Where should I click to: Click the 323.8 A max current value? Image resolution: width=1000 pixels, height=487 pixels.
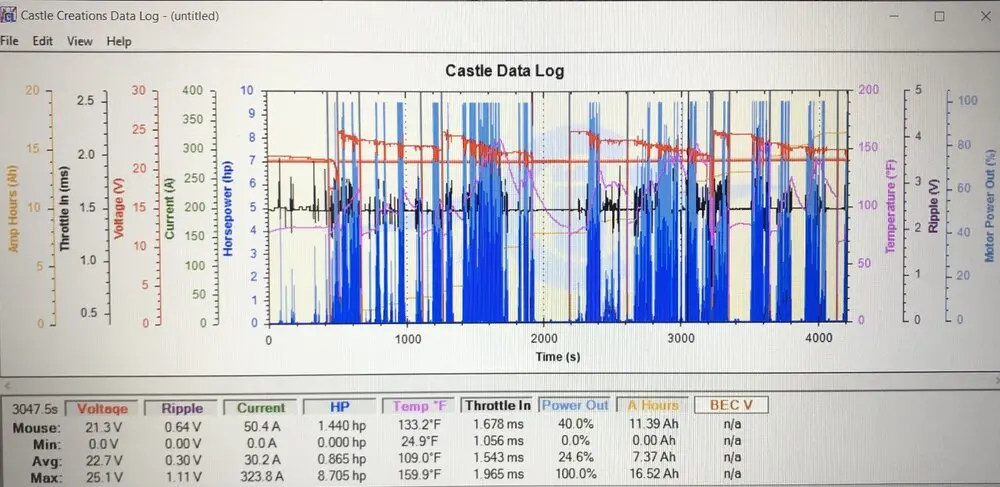[x=263, y=476]
